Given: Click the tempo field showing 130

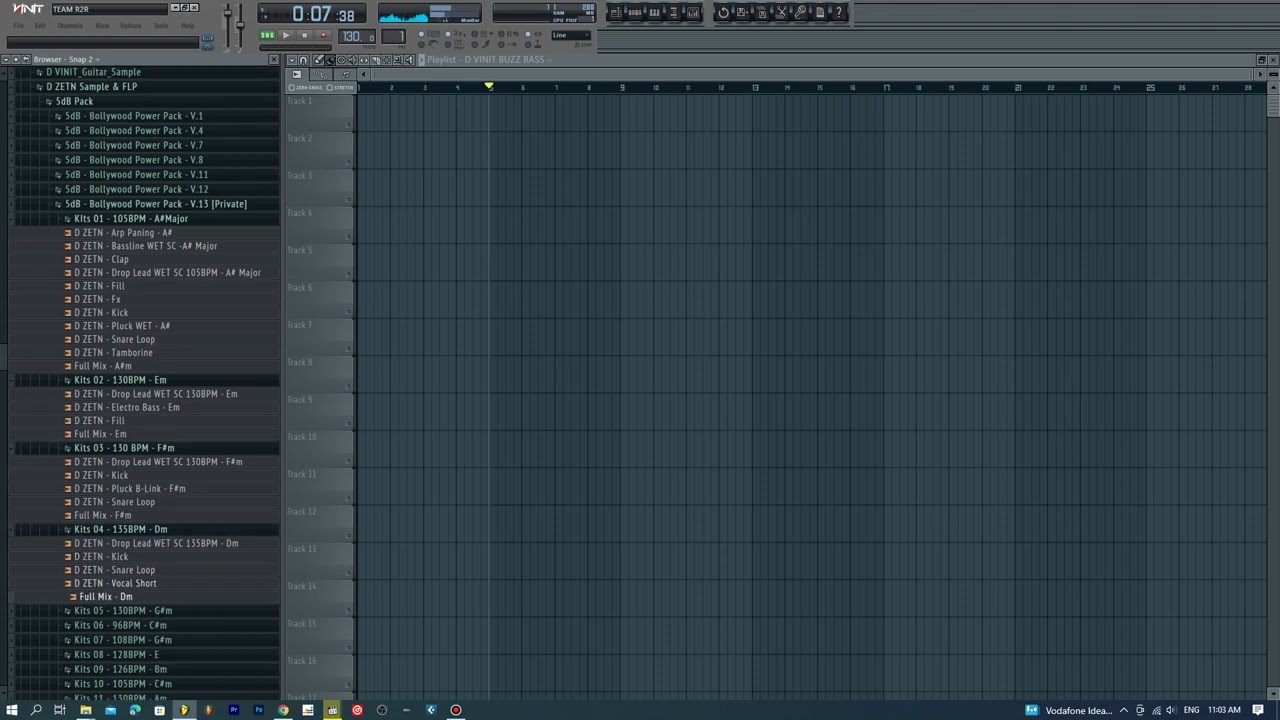Looking at the screenshot, I should pos(357,37).
